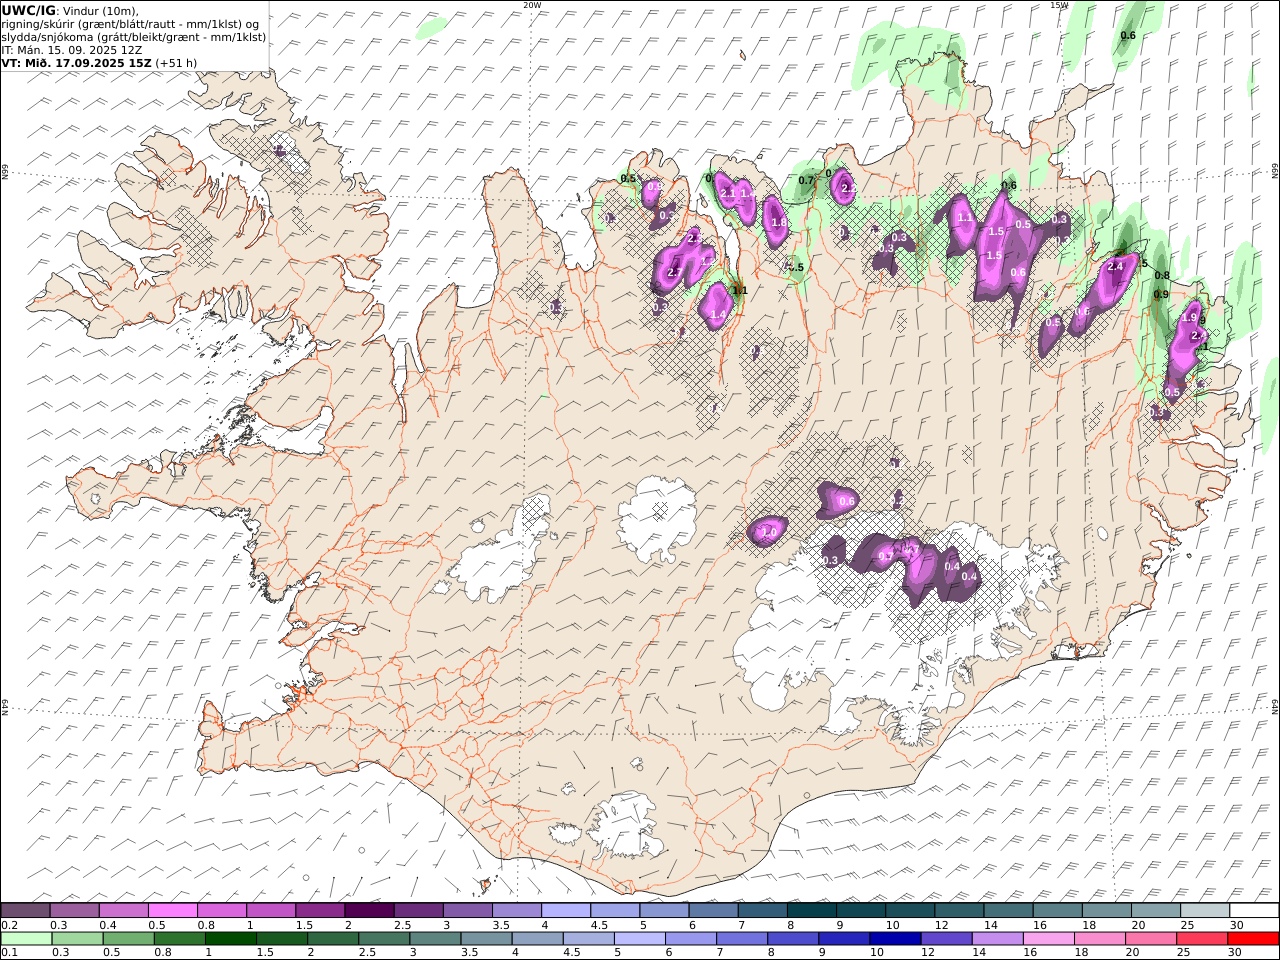The height and width of the screenshot is (960, 1280).
Task: Click the dark blue rain-scale swatch above label 10
Action: tap(895, 938)
